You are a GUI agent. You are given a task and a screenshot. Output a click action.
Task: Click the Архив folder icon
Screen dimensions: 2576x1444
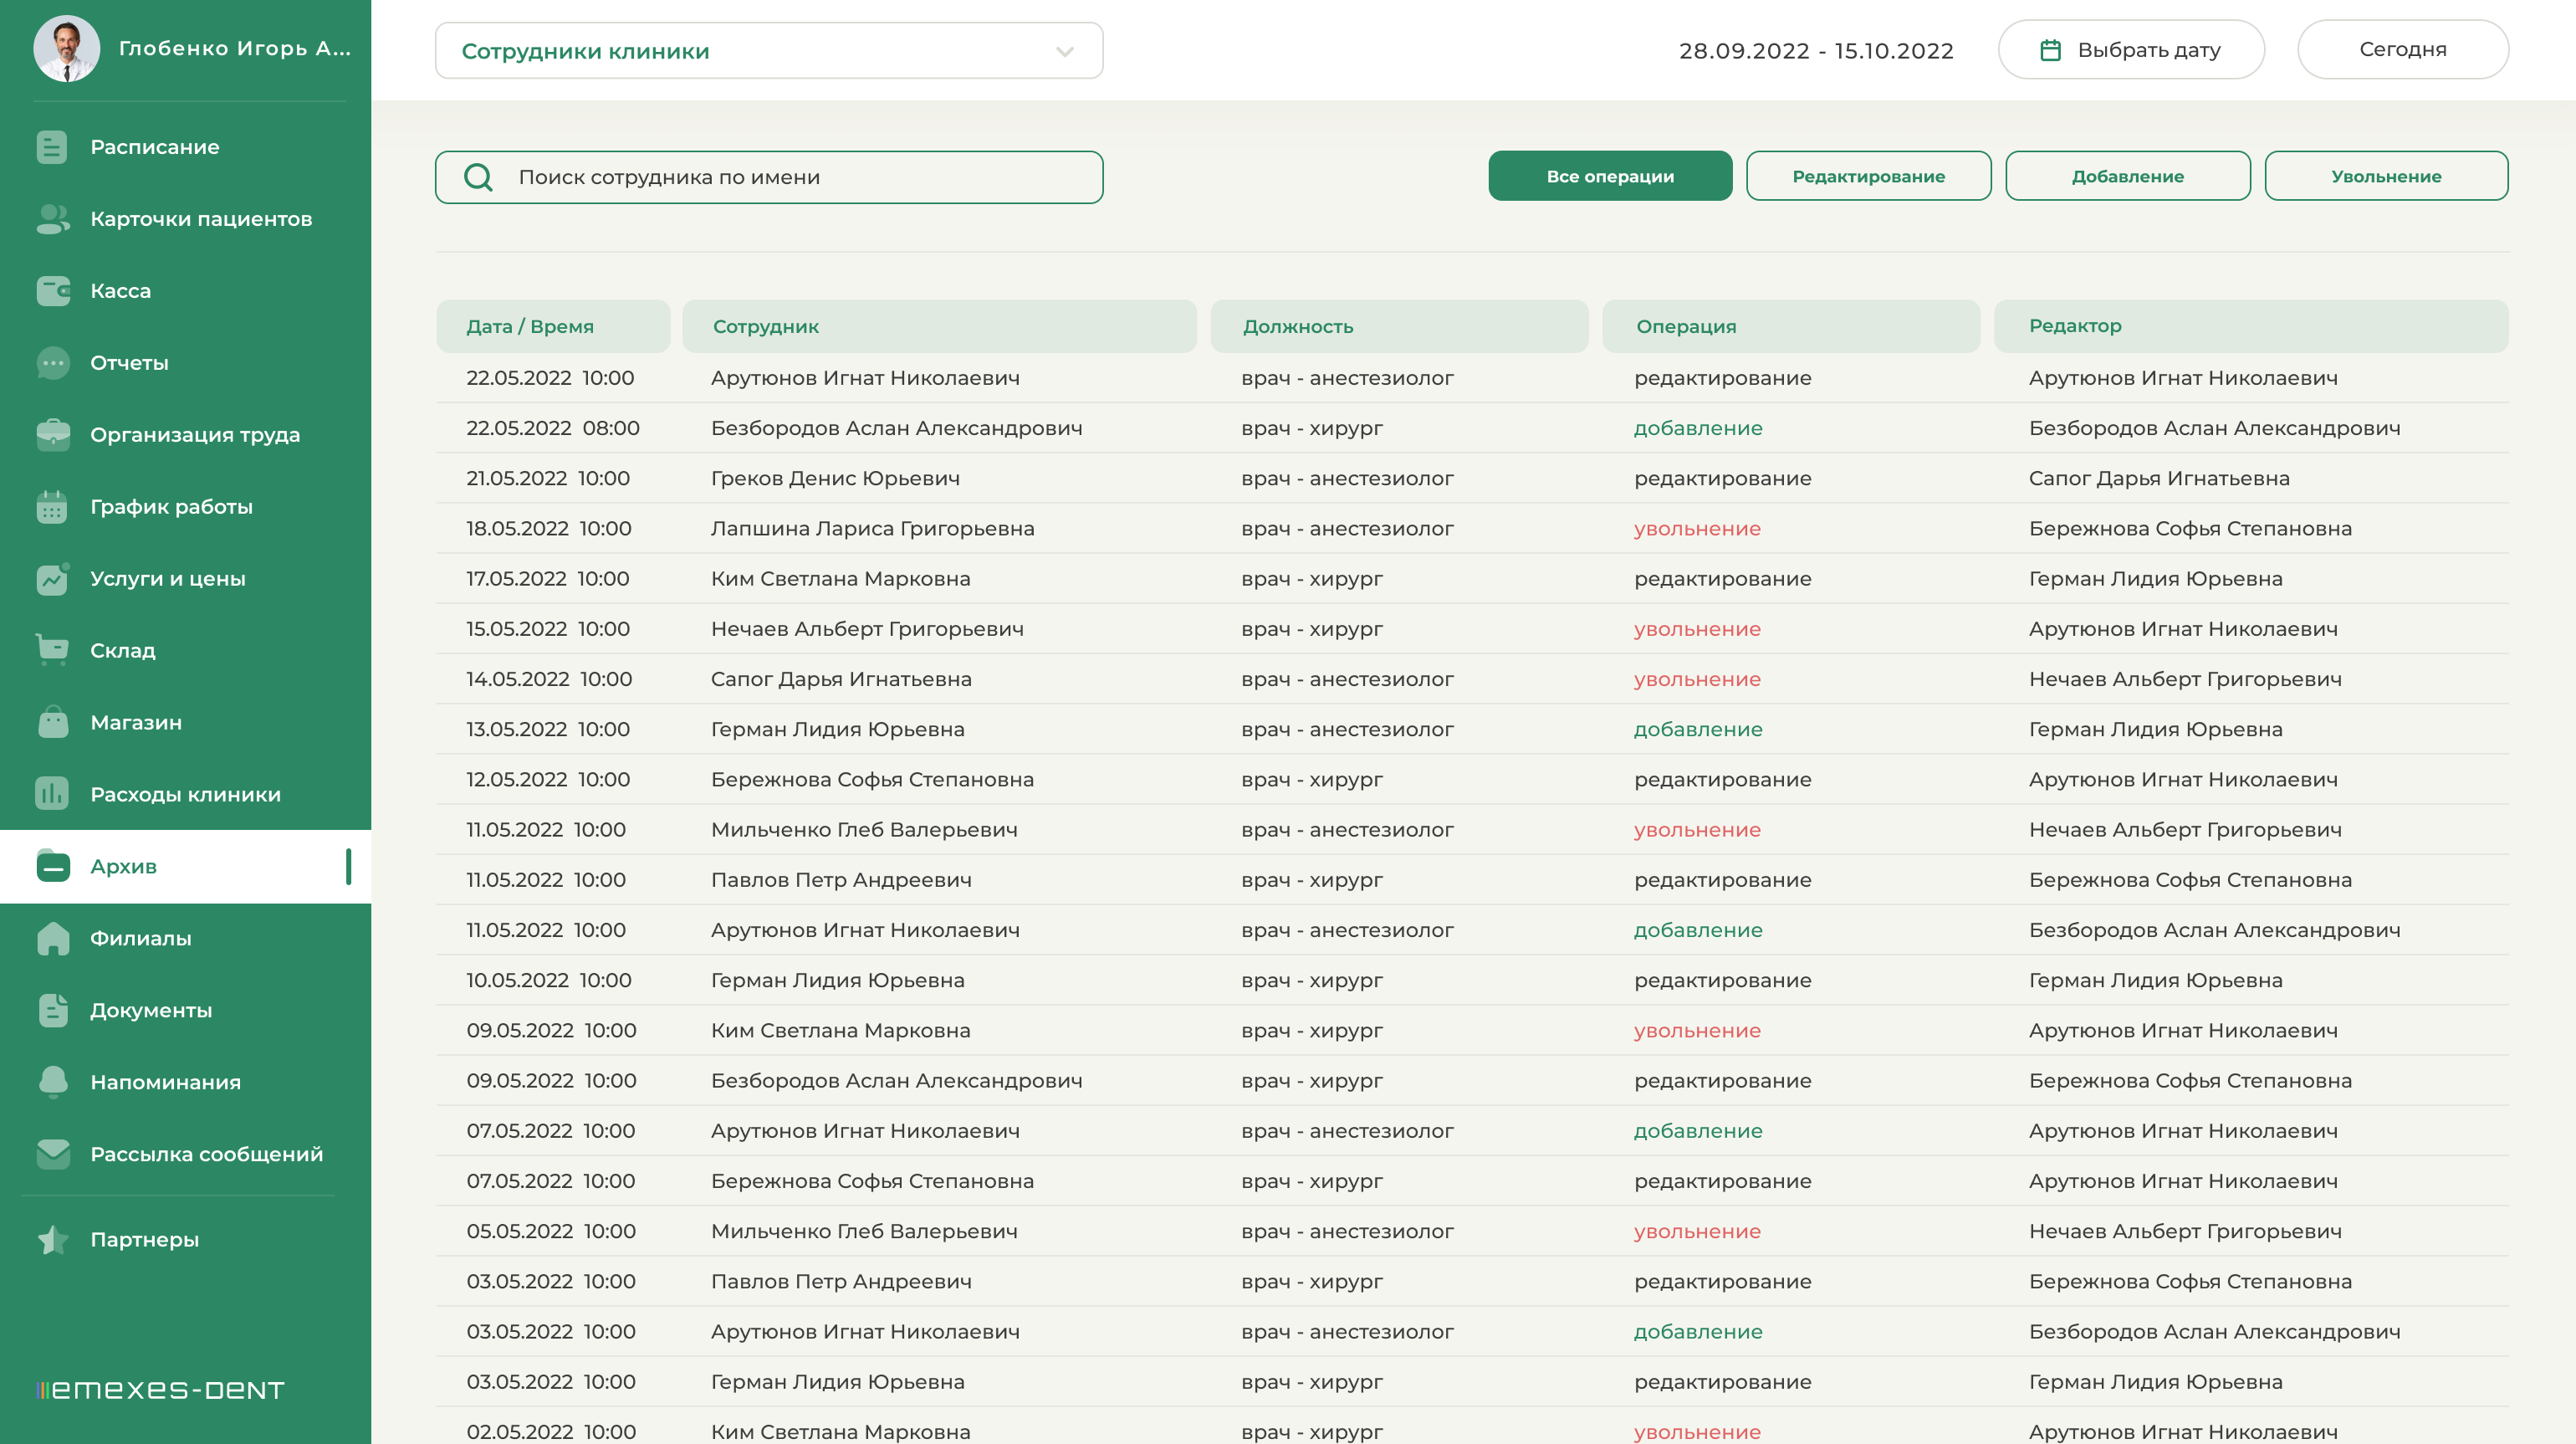(x=52, y=866)
